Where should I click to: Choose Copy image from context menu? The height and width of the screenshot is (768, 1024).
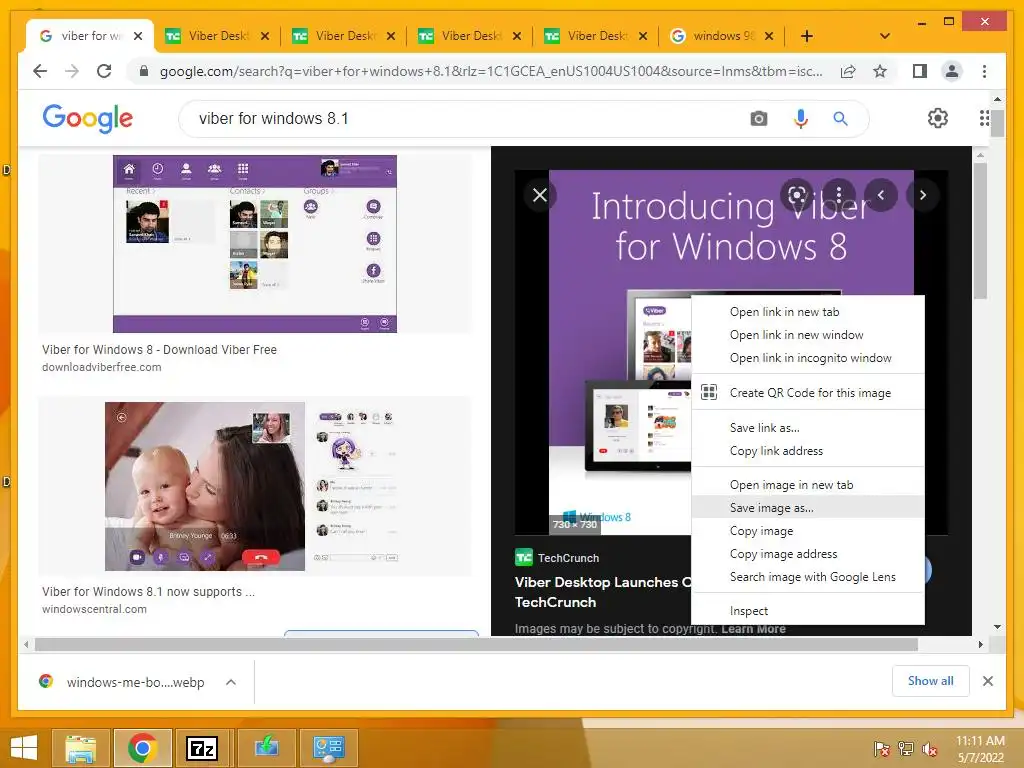click(807, 531)
